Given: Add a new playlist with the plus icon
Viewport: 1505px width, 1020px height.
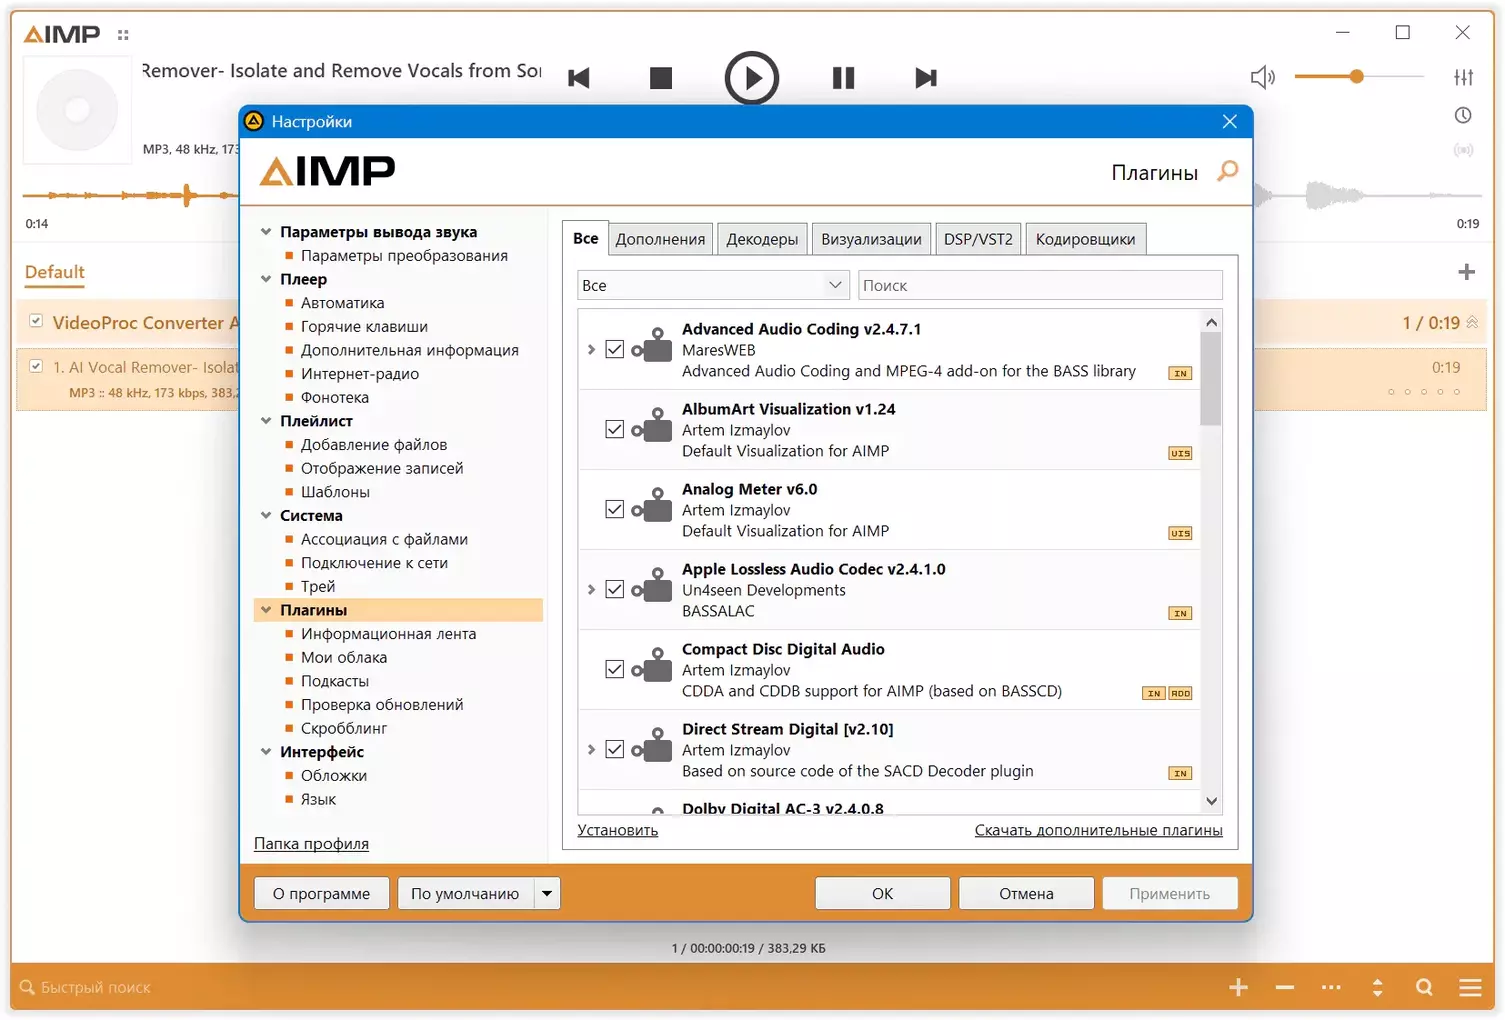Looking at the screenshot, I should tap(1466, 272).
